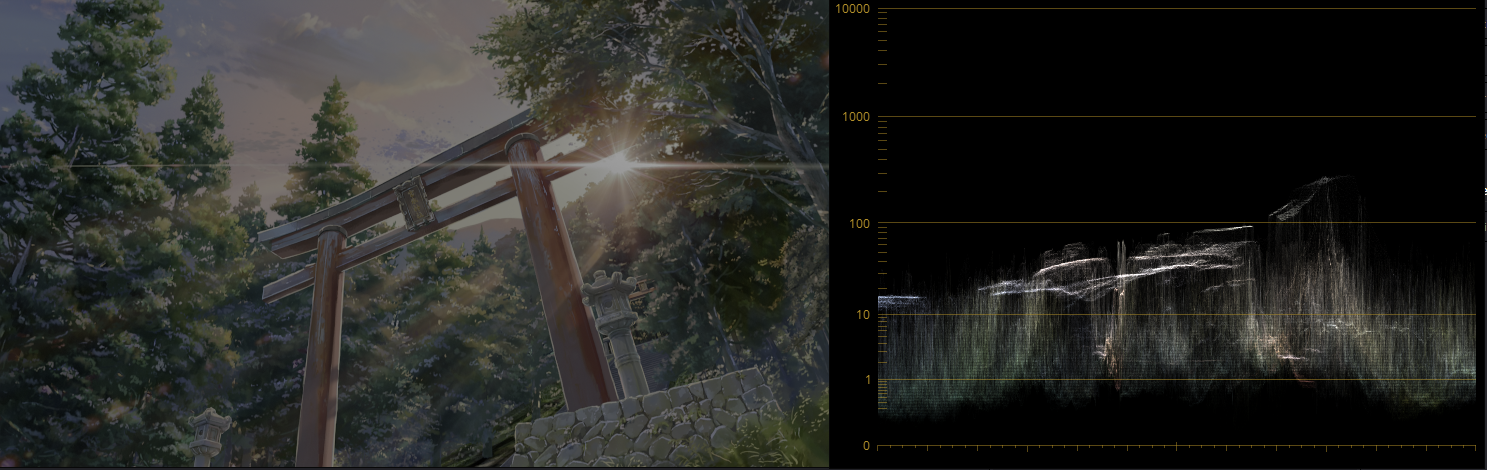Click the 1 level axis label
The height and width of the screenshot is (470, 1487).
coord(866,379)
